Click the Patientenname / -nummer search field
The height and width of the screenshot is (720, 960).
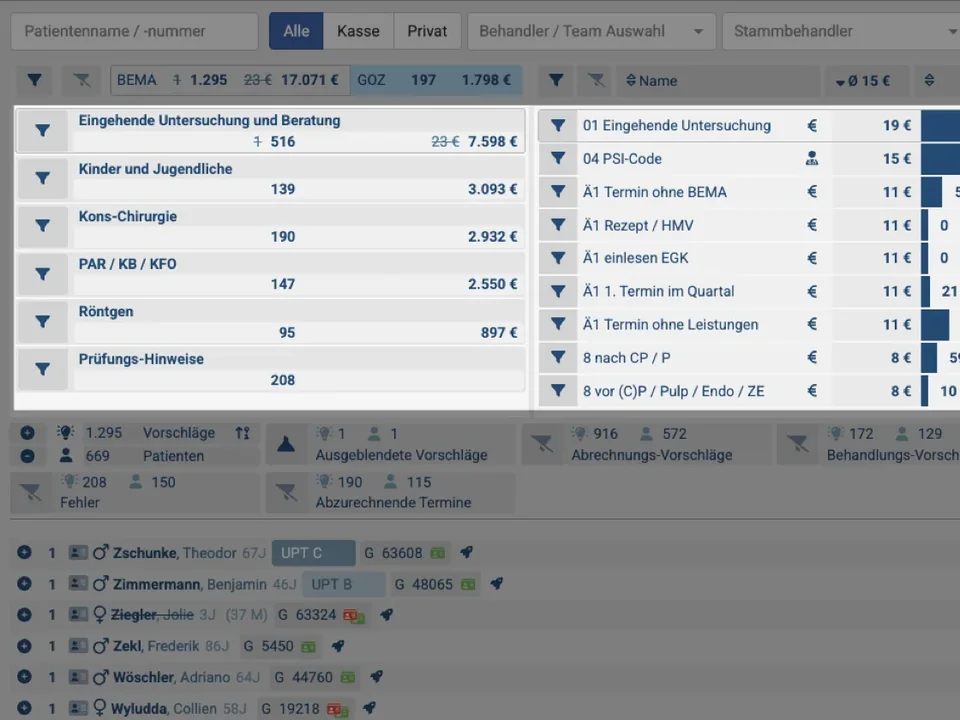coord(134,31)
